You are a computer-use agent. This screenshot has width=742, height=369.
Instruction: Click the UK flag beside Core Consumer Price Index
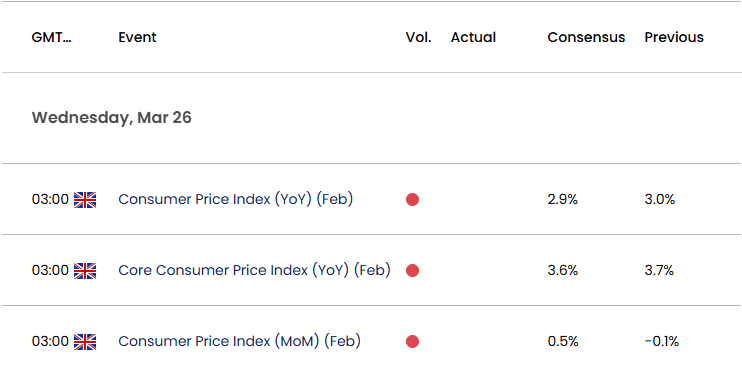[x=85, y=271]
